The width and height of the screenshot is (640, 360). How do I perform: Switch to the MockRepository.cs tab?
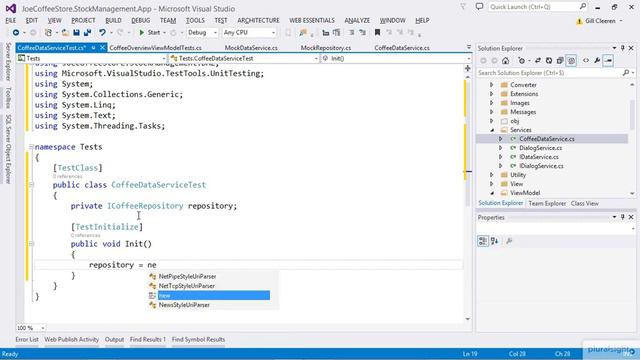[326, 48]
